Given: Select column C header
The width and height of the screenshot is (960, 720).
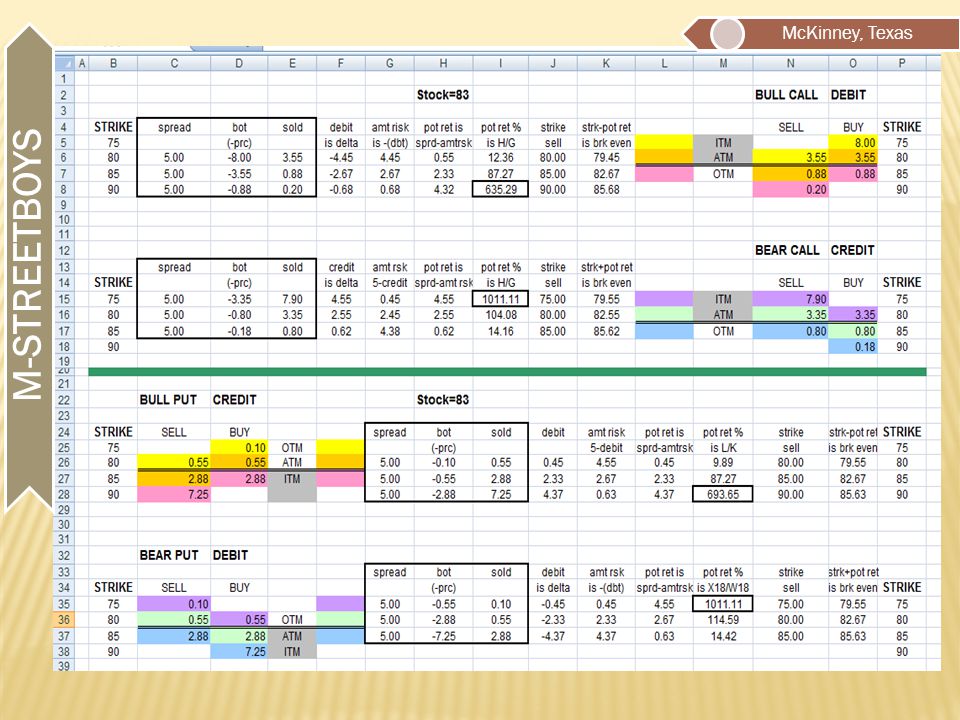Looking at the screenshot, I should [x=174, y=63].
